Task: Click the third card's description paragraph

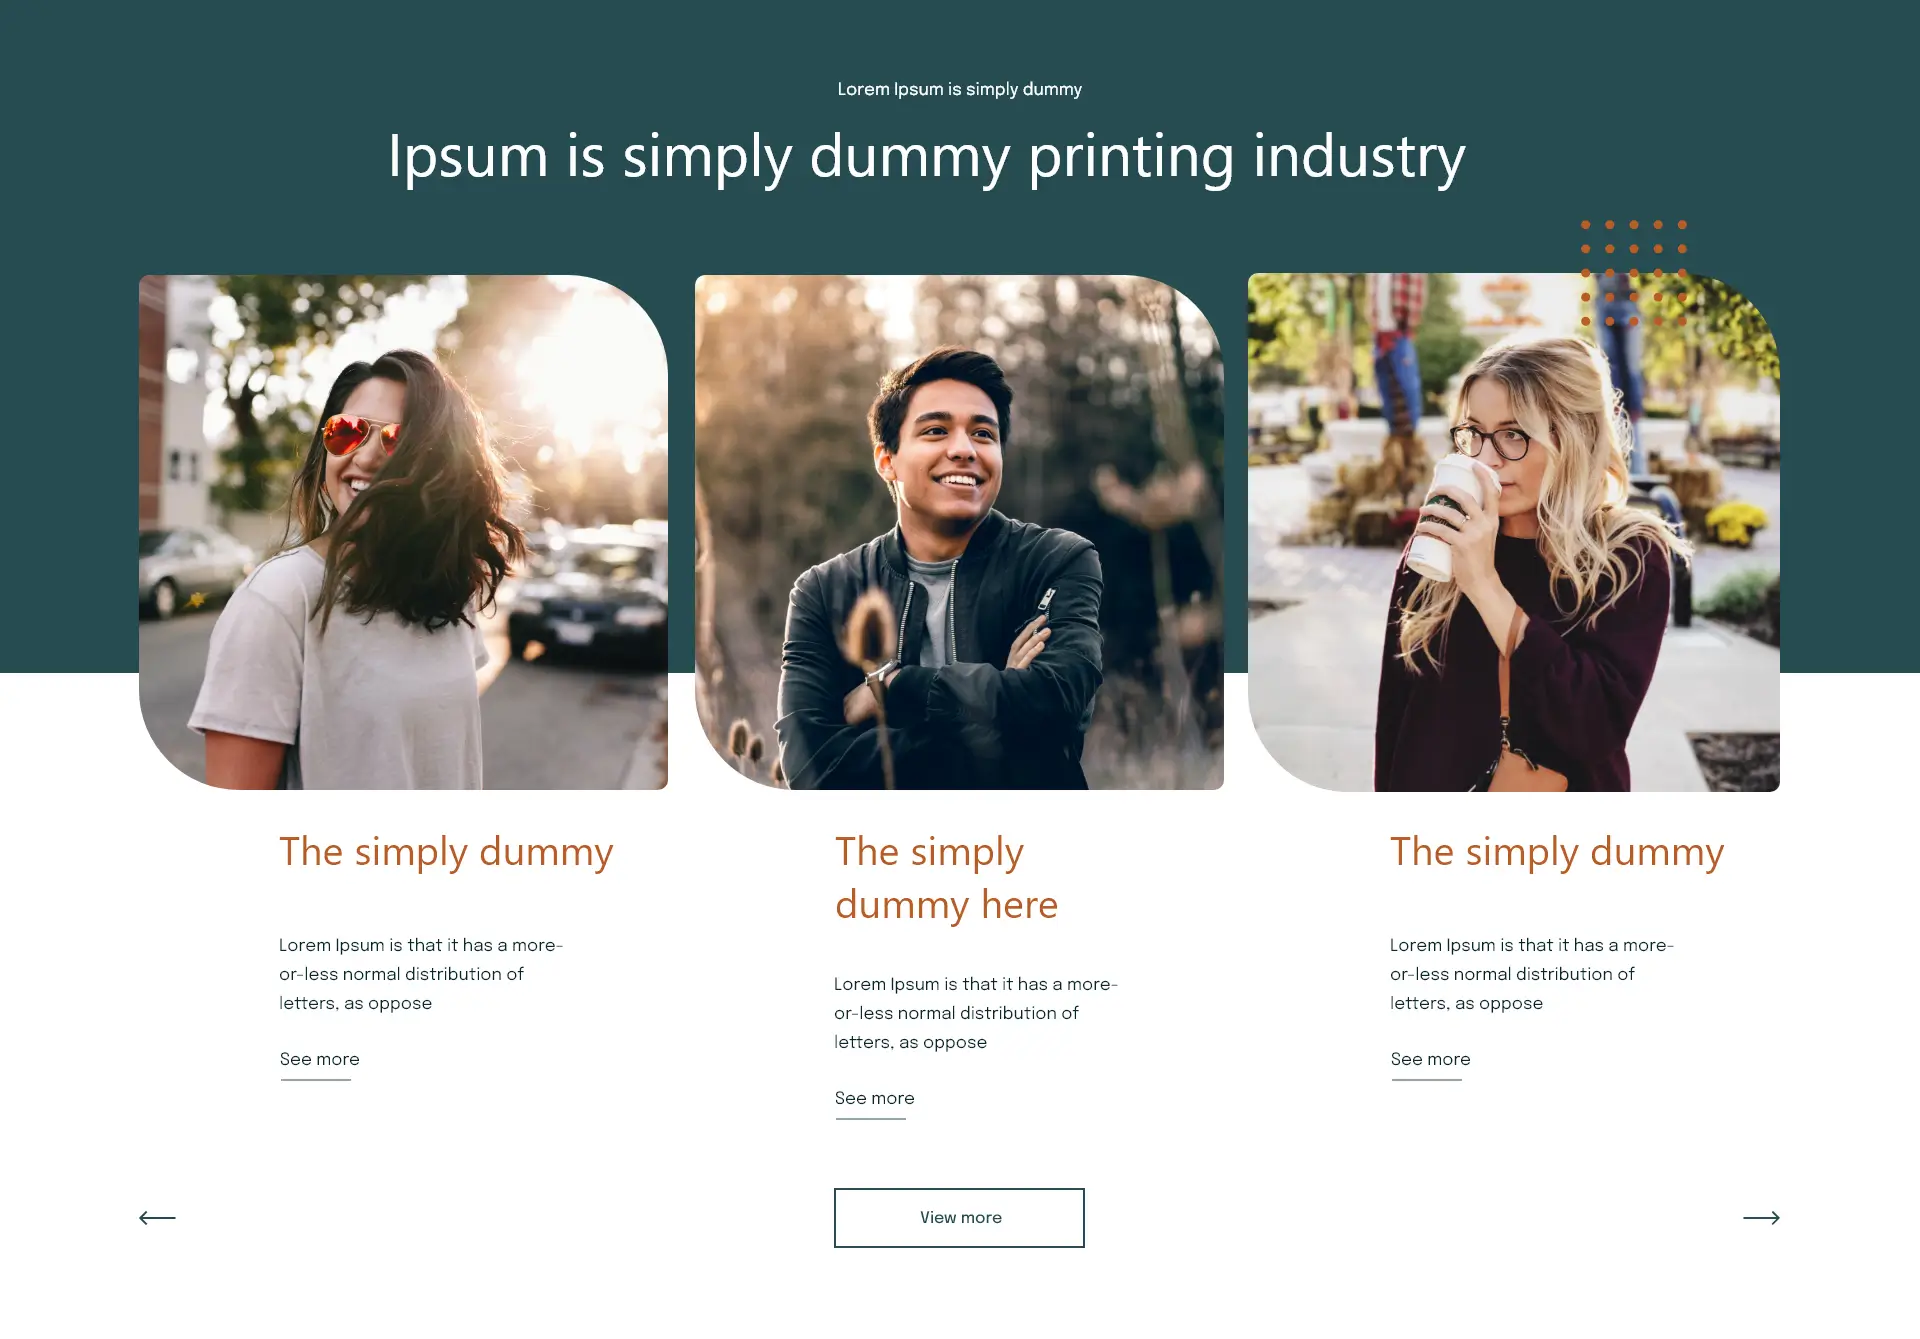Action: tap(1532, 974)
